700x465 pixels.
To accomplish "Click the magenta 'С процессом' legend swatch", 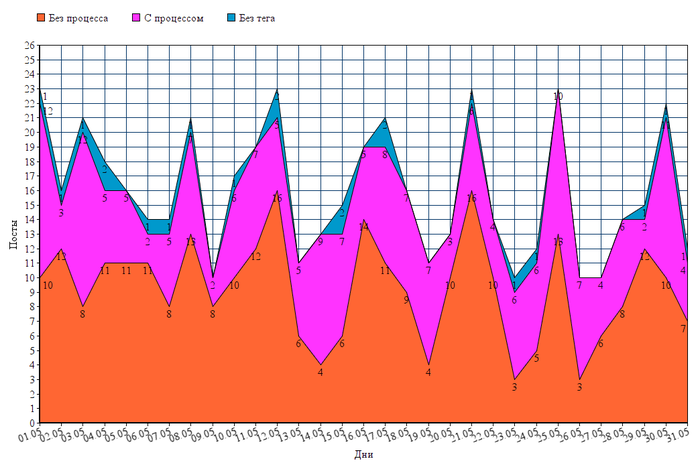I will click(x=137, y=18).
